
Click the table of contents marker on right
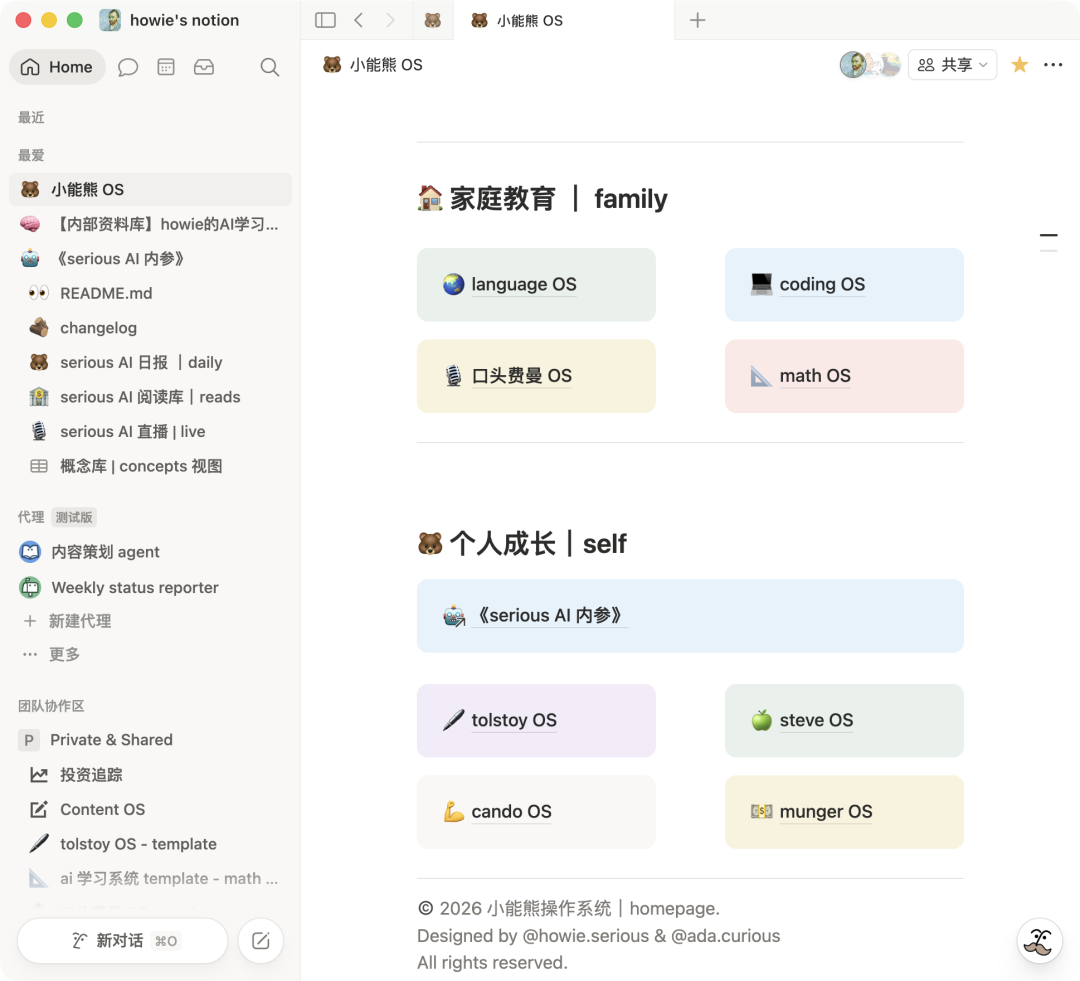click(1048, 242)
